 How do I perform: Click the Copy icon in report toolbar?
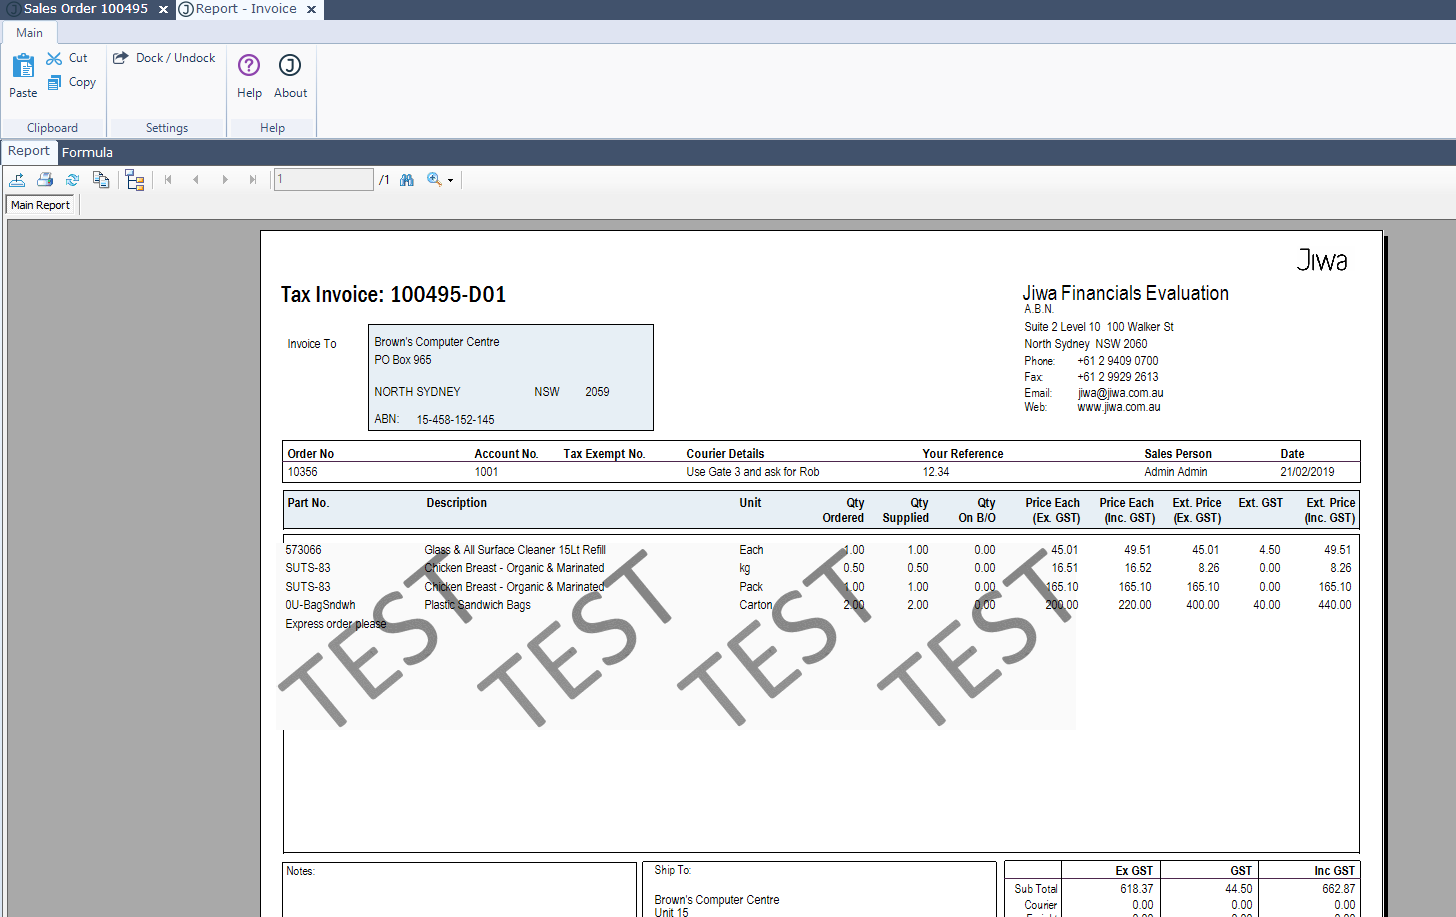(101, 180)
